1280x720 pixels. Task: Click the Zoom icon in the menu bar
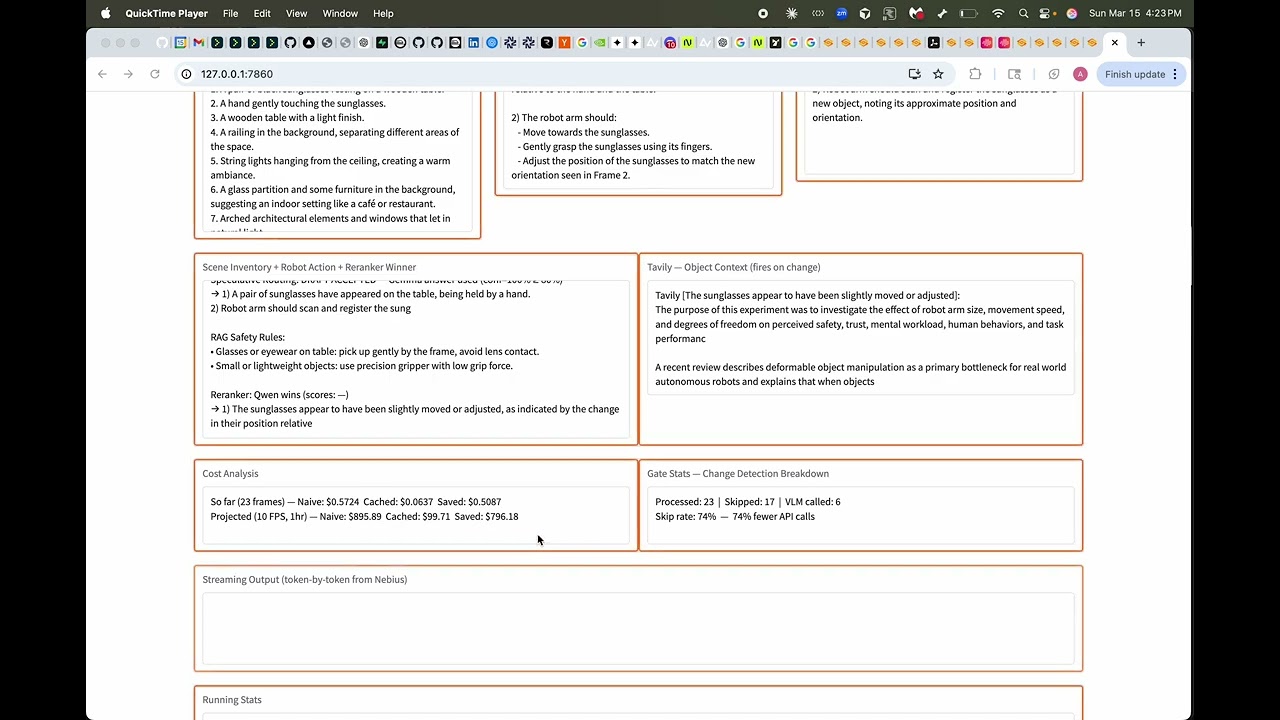pos(841,13)
